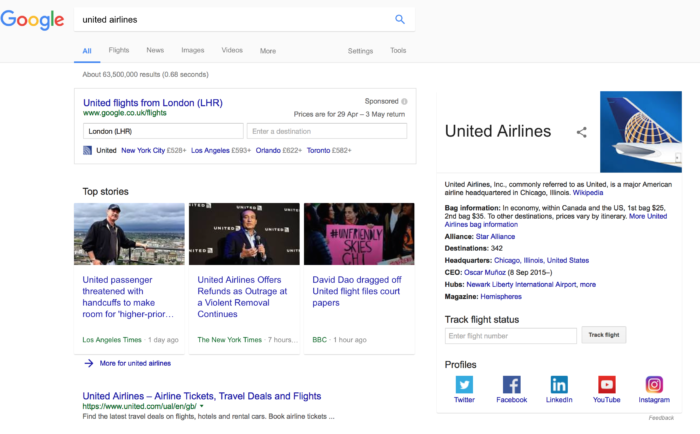This screenshot has width=700, height=434.
Task: Select the All tab
Action: click(x=87, y=51)
